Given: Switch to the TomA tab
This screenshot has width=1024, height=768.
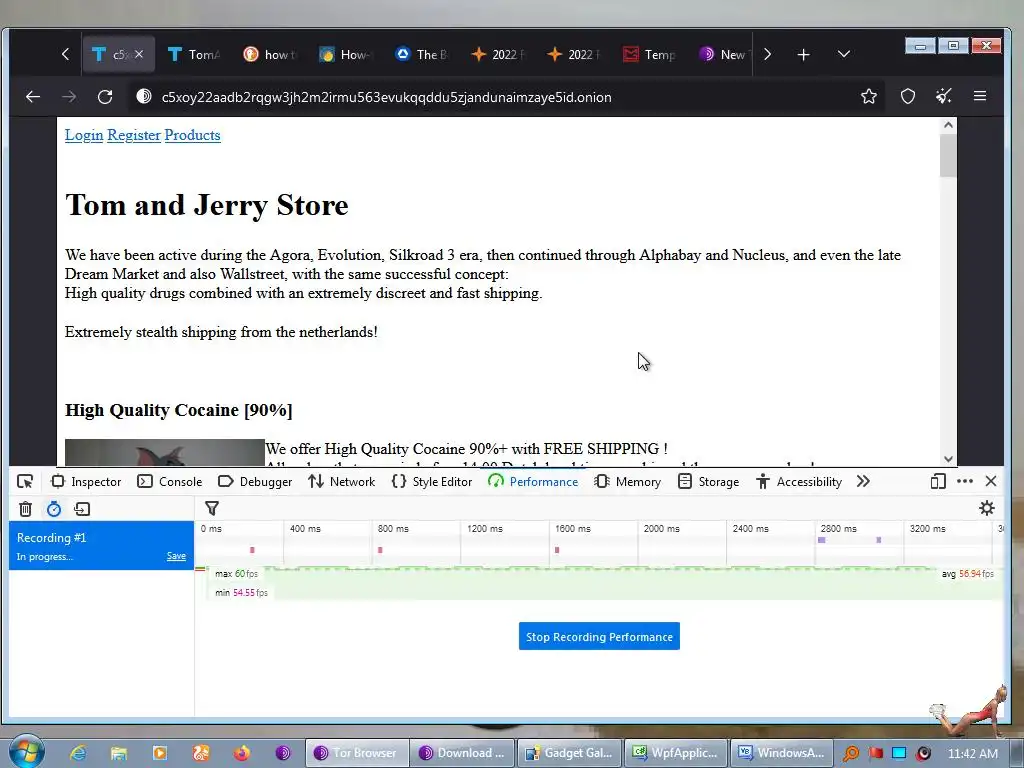Looking at the screenshot, I should coord(195,54).
